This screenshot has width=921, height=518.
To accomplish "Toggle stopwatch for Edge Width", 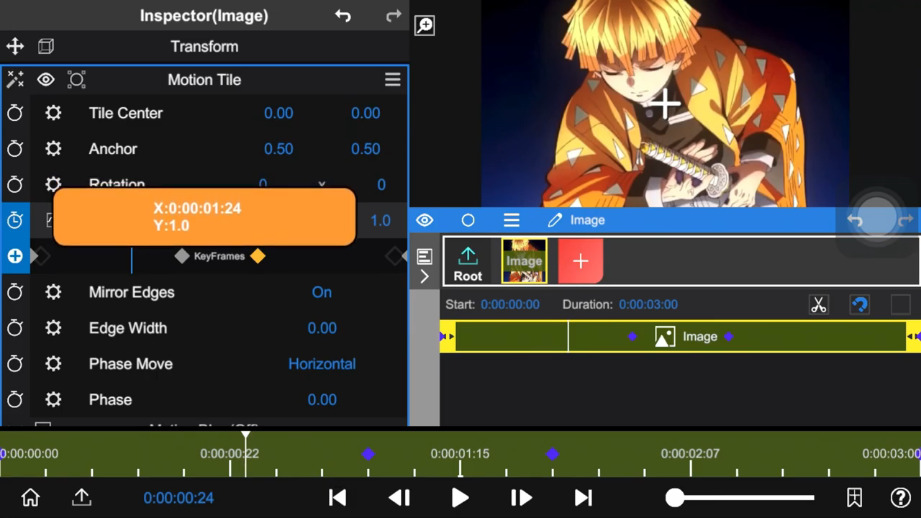I will 15,328.
